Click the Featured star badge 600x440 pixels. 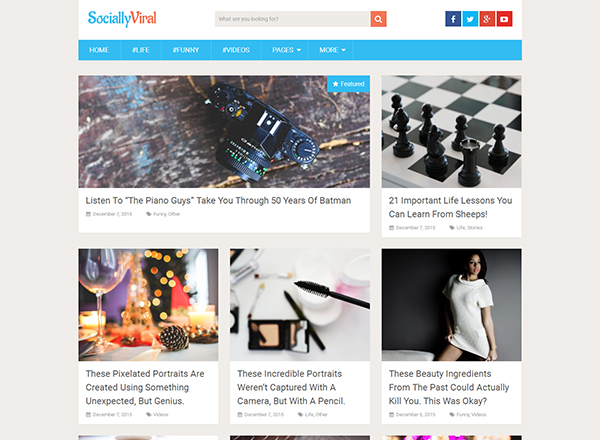click(x=349, y=84)
